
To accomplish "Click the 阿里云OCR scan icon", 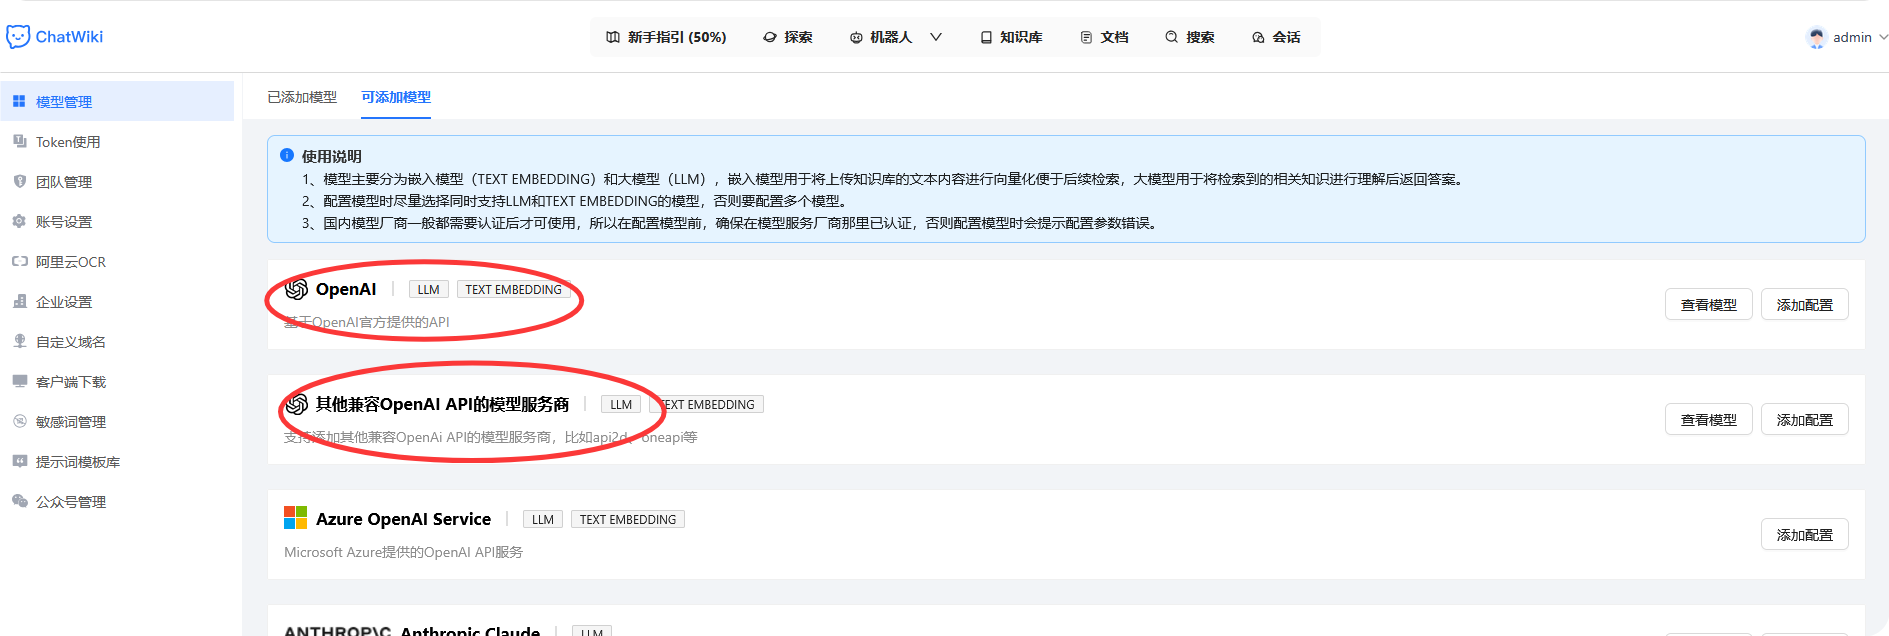I will pyautogui.click(x=19, y=261).
